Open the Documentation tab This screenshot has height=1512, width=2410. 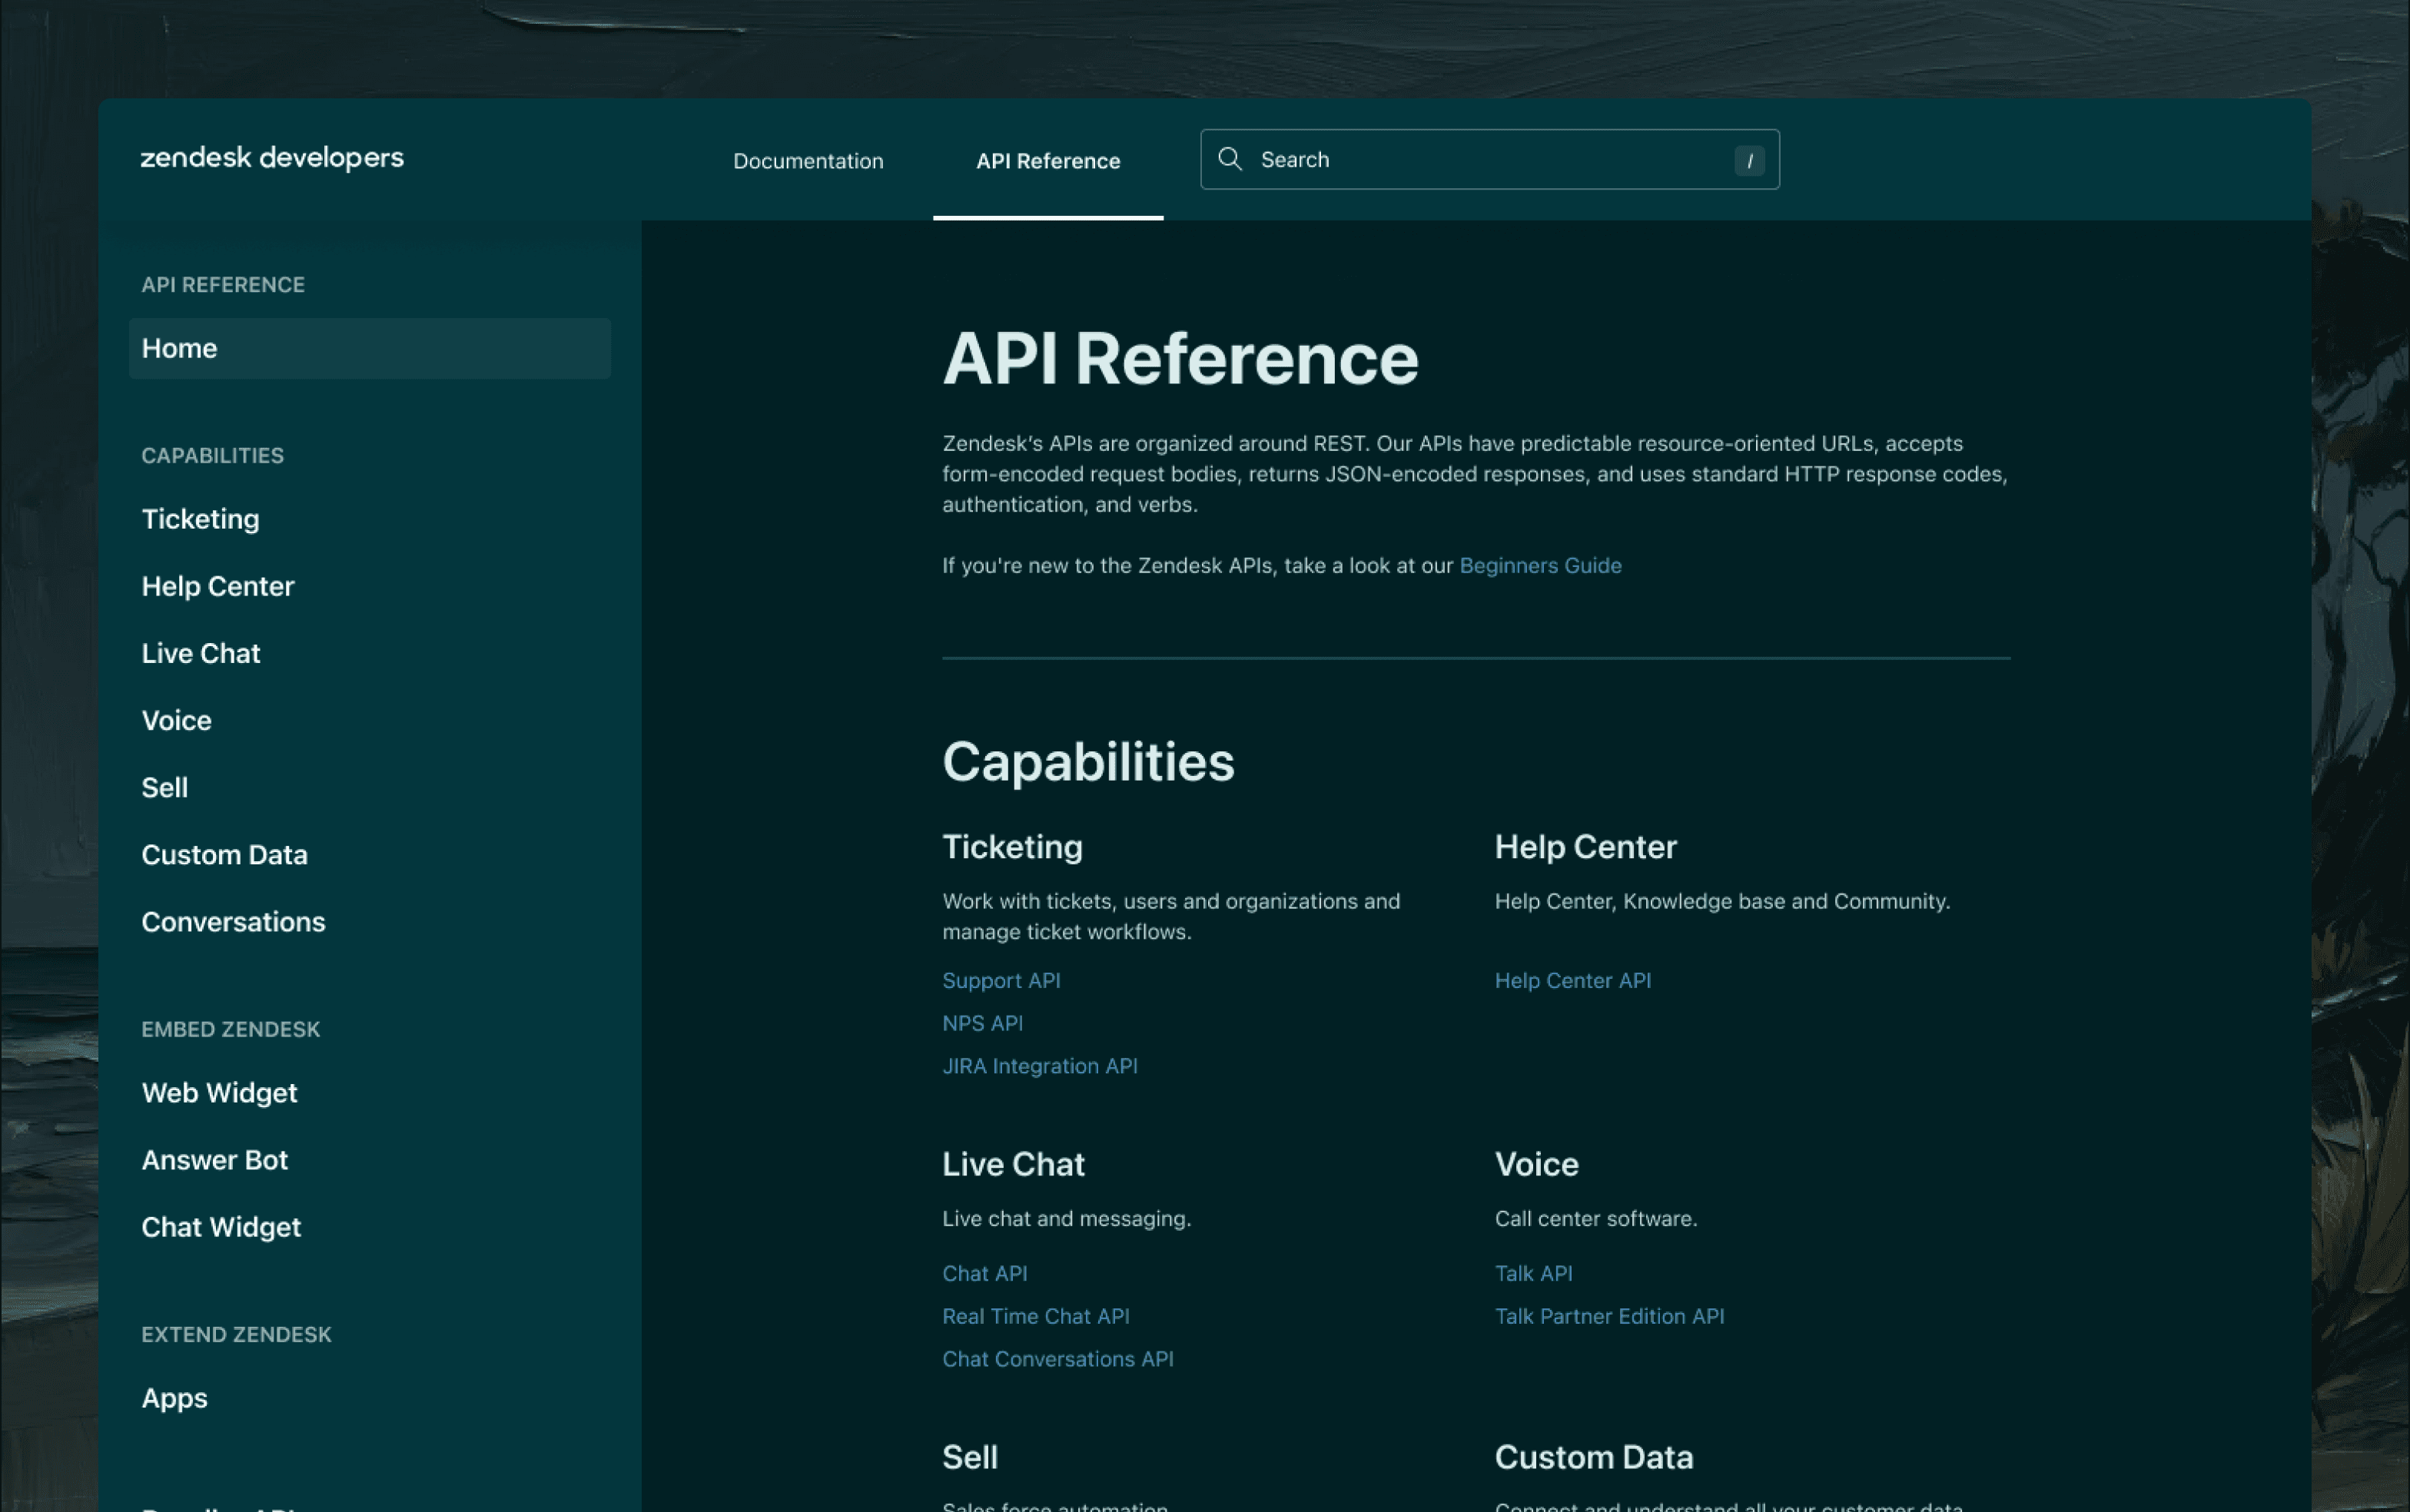tap(808, 161)
